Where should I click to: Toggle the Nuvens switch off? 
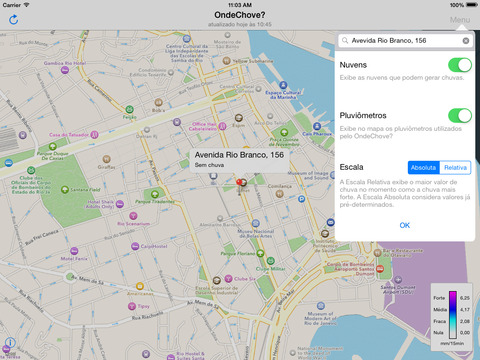(x=460, y=65)
